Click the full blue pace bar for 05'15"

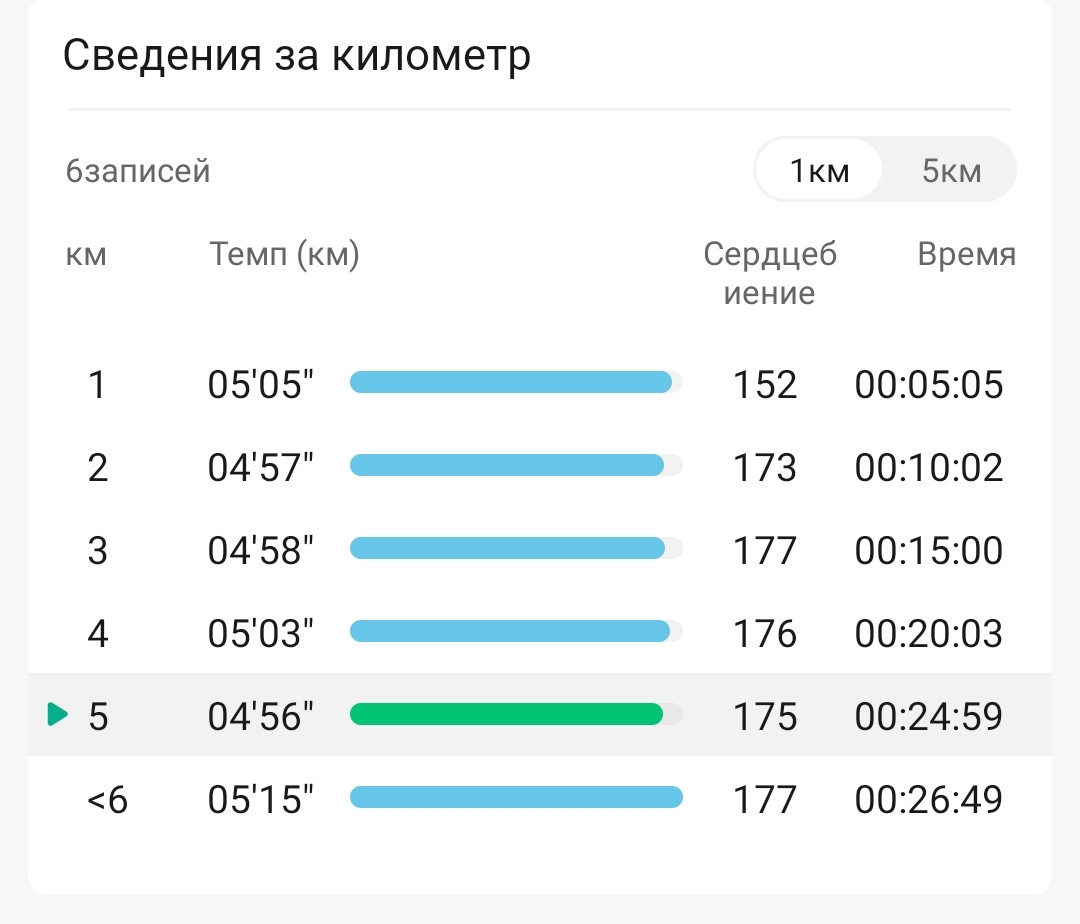coord(517,797)
